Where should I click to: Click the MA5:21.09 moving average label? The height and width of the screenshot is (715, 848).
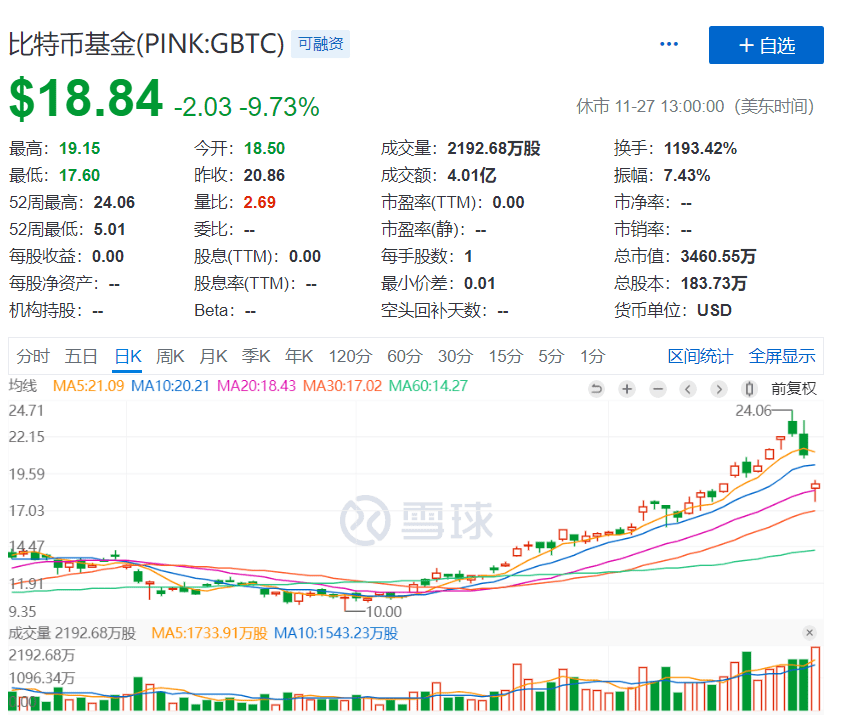[88, 386]
